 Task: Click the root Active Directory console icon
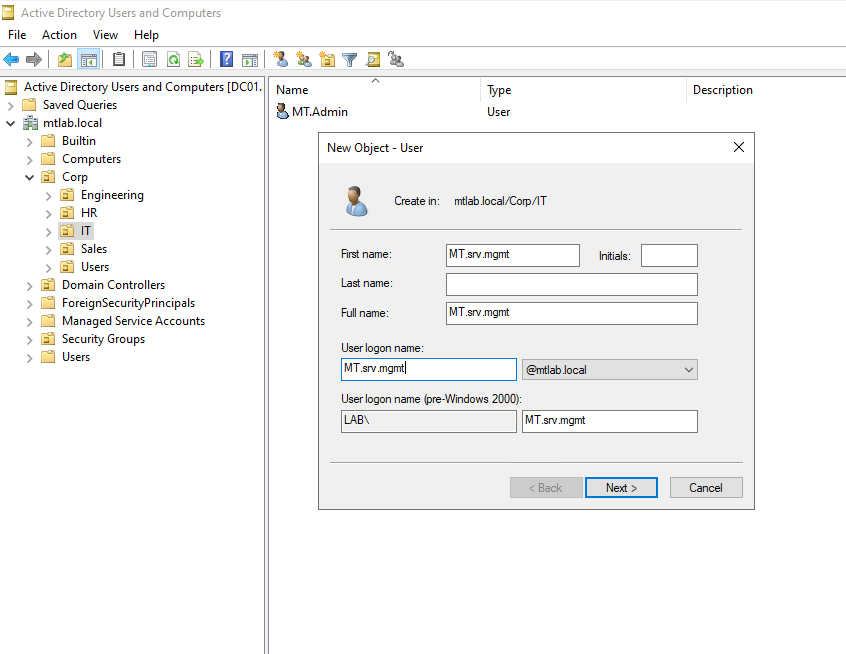coord(11,87)
